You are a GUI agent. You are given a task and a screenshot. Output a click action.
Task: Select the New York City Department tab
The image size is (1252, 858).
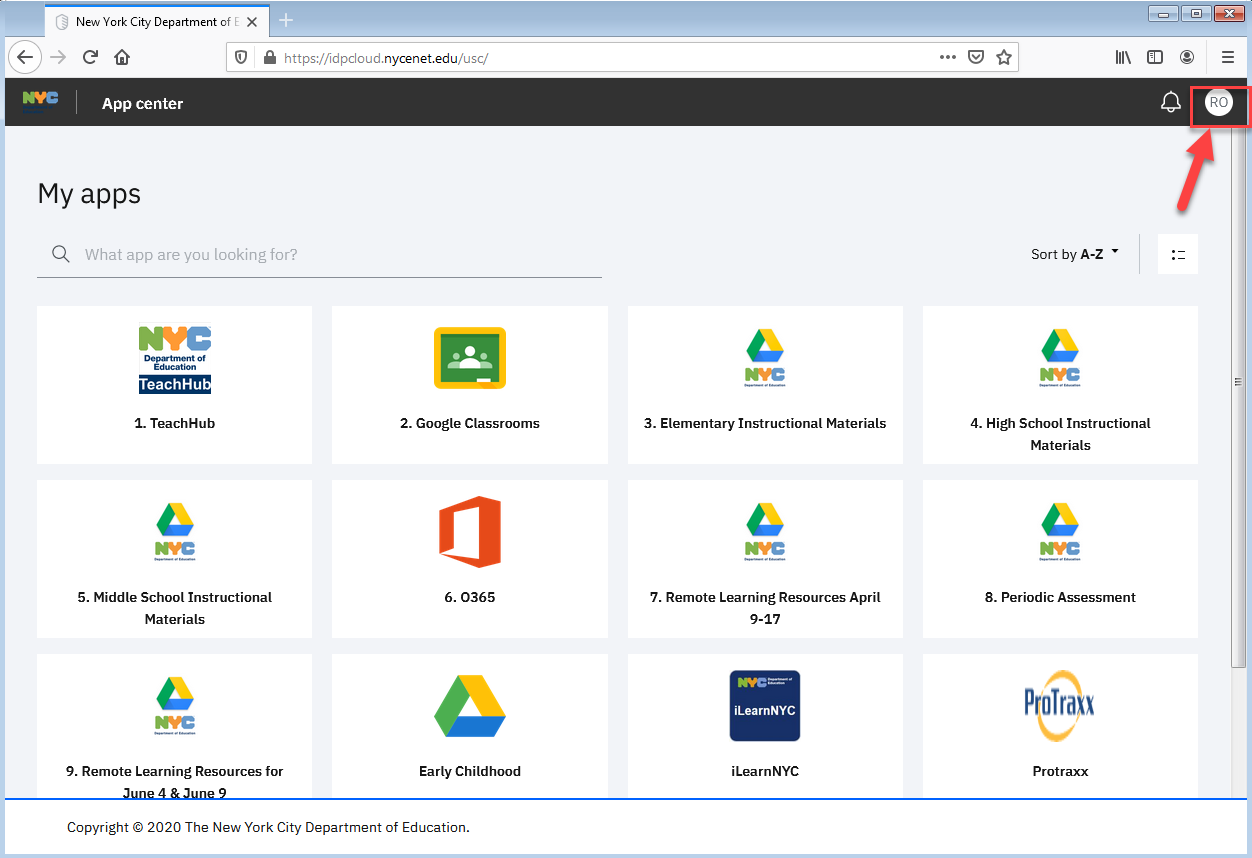click(157, 21)
